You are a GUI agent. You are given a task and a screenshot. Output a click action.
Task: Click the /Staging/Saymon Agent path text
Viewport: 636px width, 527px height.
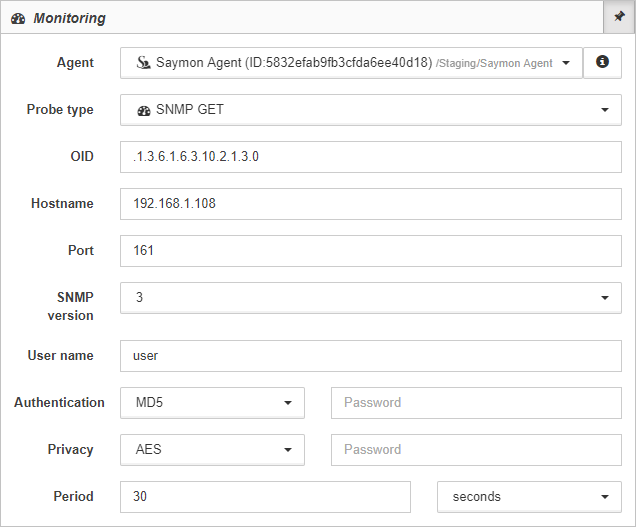coord(494,63)
